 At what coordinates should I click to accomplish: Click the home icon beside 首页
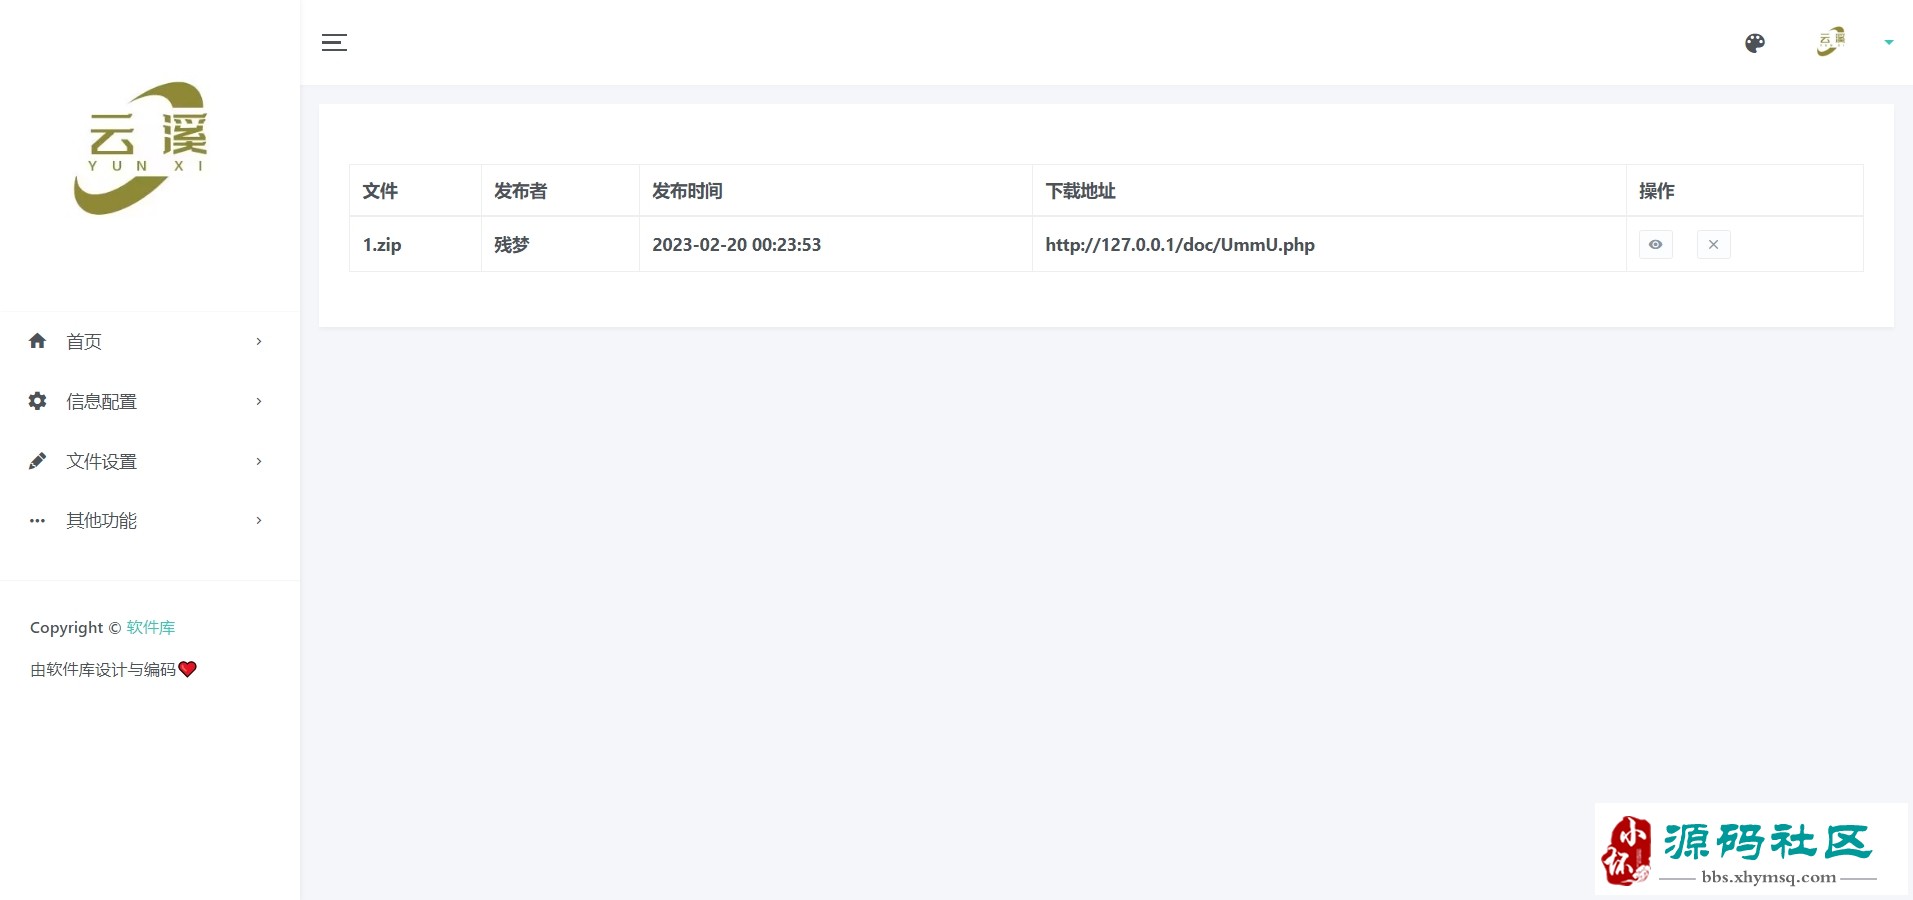(38, 341)
